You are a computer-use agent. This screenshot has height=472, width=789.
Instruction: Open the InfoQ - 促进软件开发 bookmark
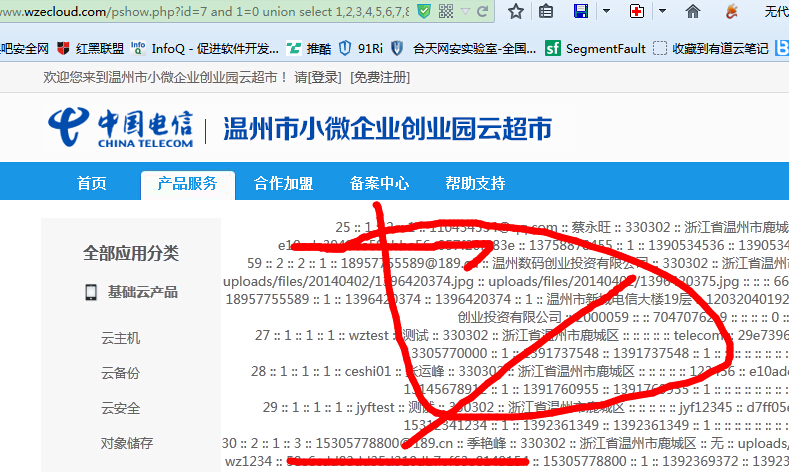215,48
